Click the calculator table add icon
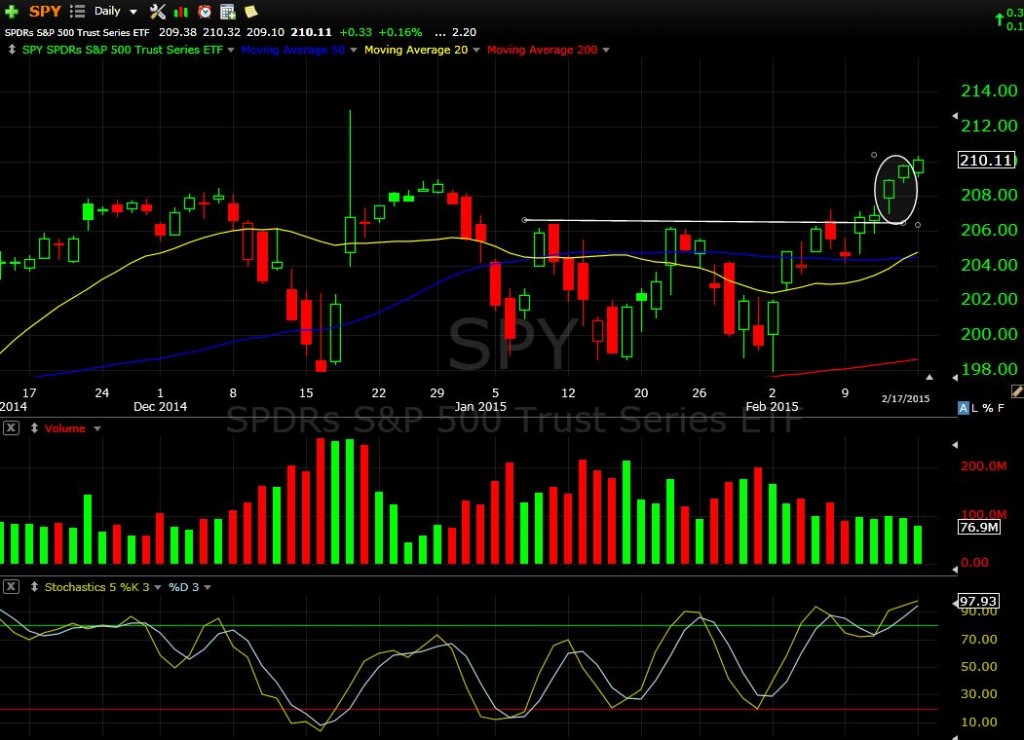The image size is (1024, 740). [228, 11]
